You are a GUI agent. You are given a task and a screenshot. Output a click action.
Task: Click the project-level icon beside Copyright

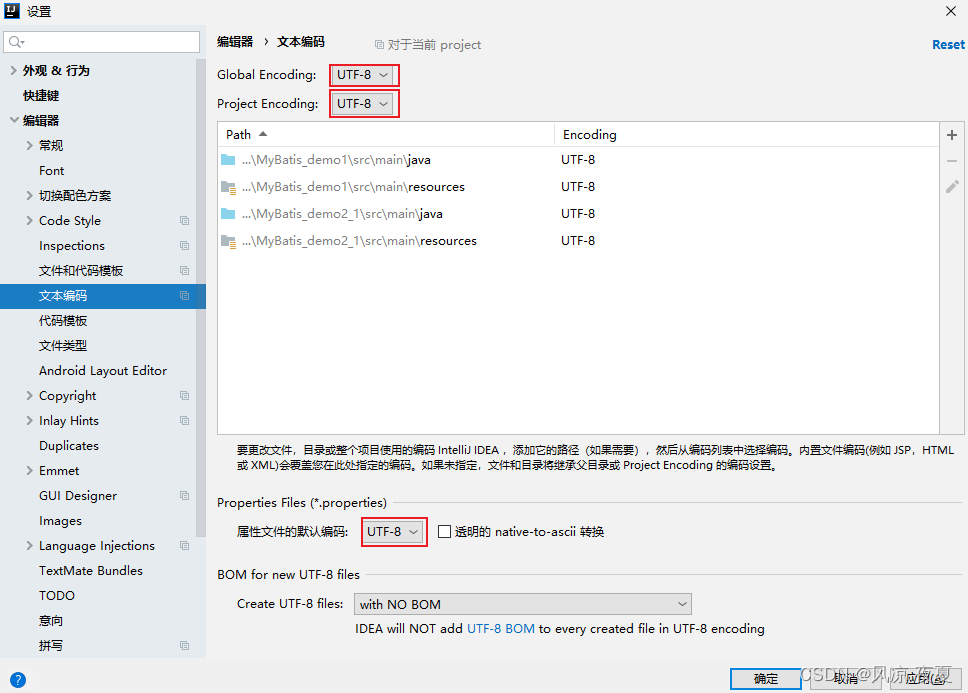[184, 396]
